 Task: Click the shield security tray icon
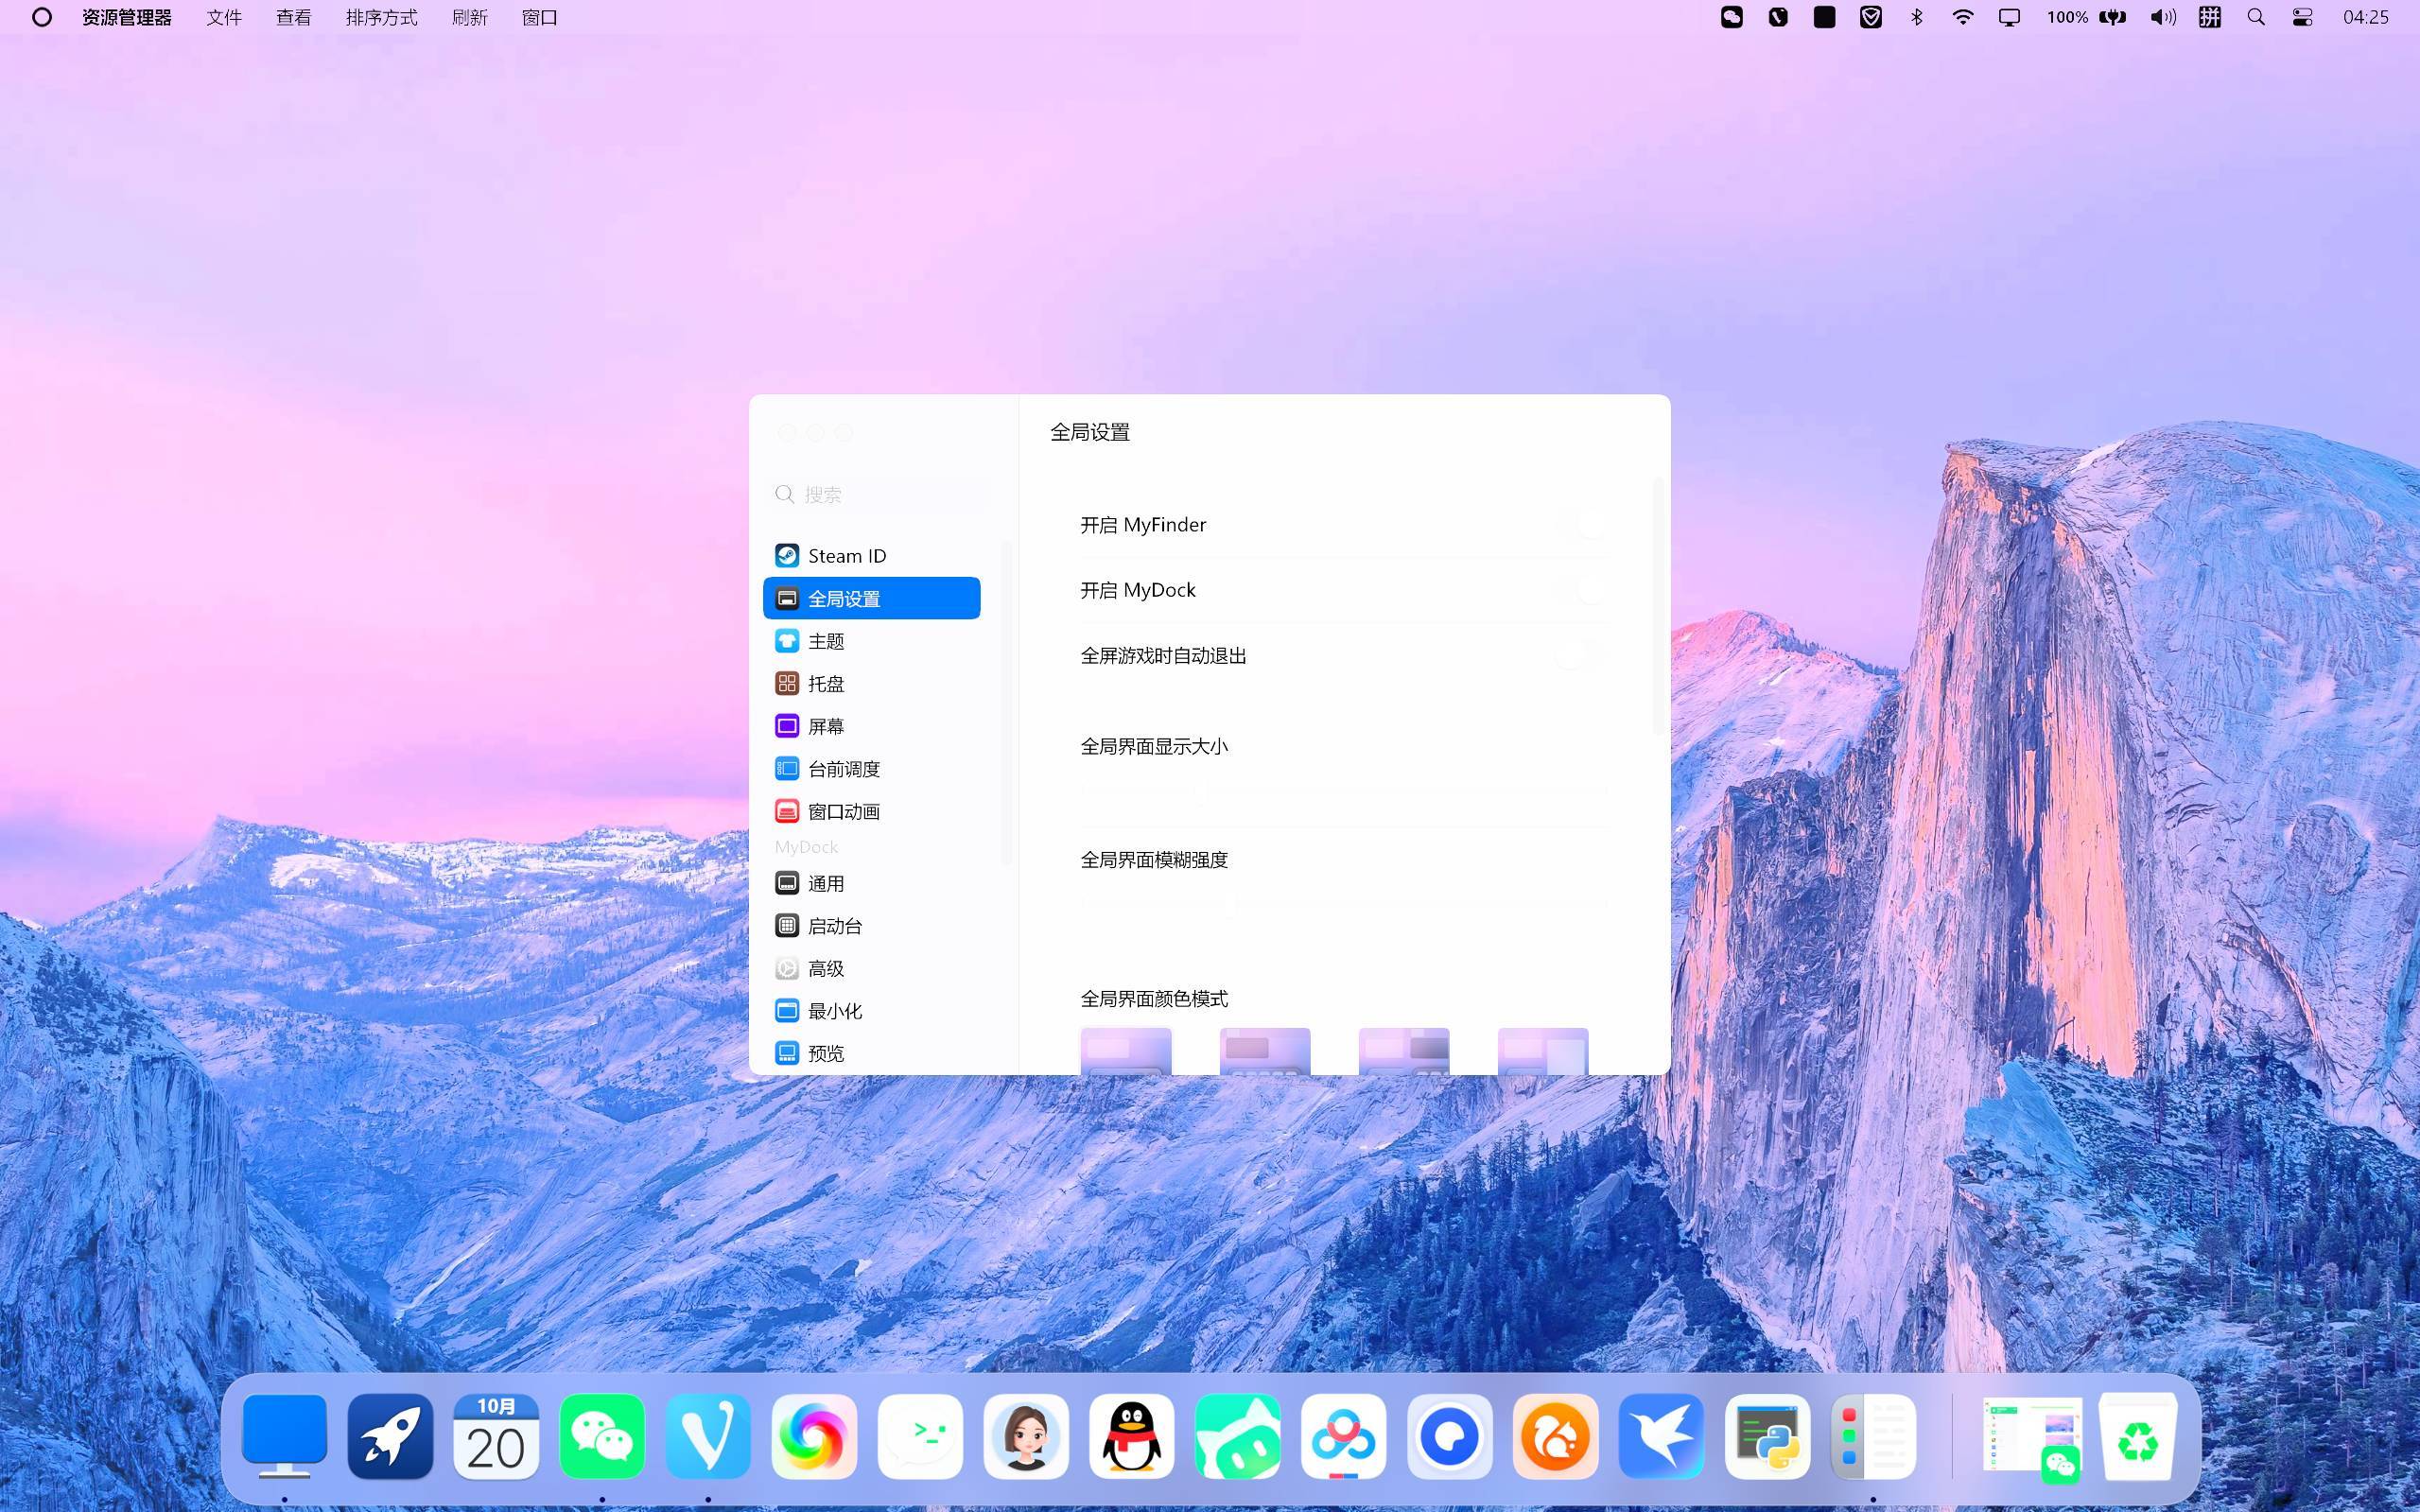point(1871,17)
